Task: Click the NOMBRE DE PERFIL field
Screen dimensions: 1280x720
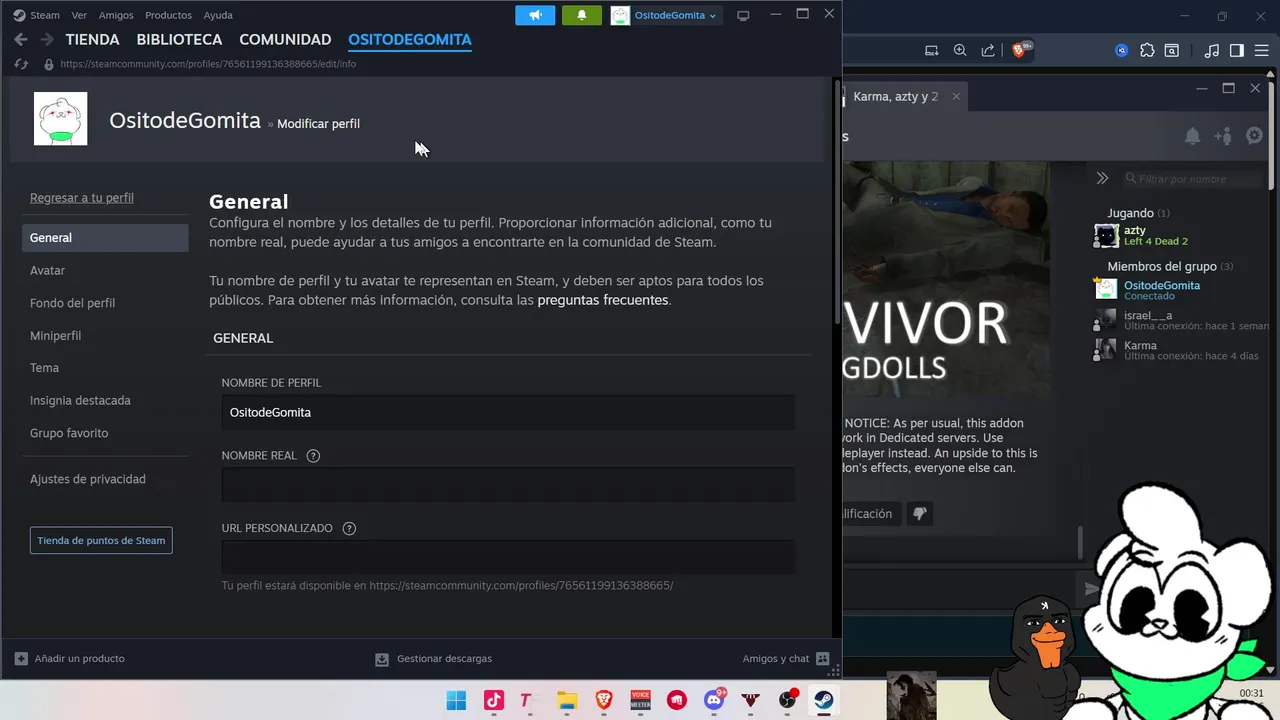Action: click(508, 412)
